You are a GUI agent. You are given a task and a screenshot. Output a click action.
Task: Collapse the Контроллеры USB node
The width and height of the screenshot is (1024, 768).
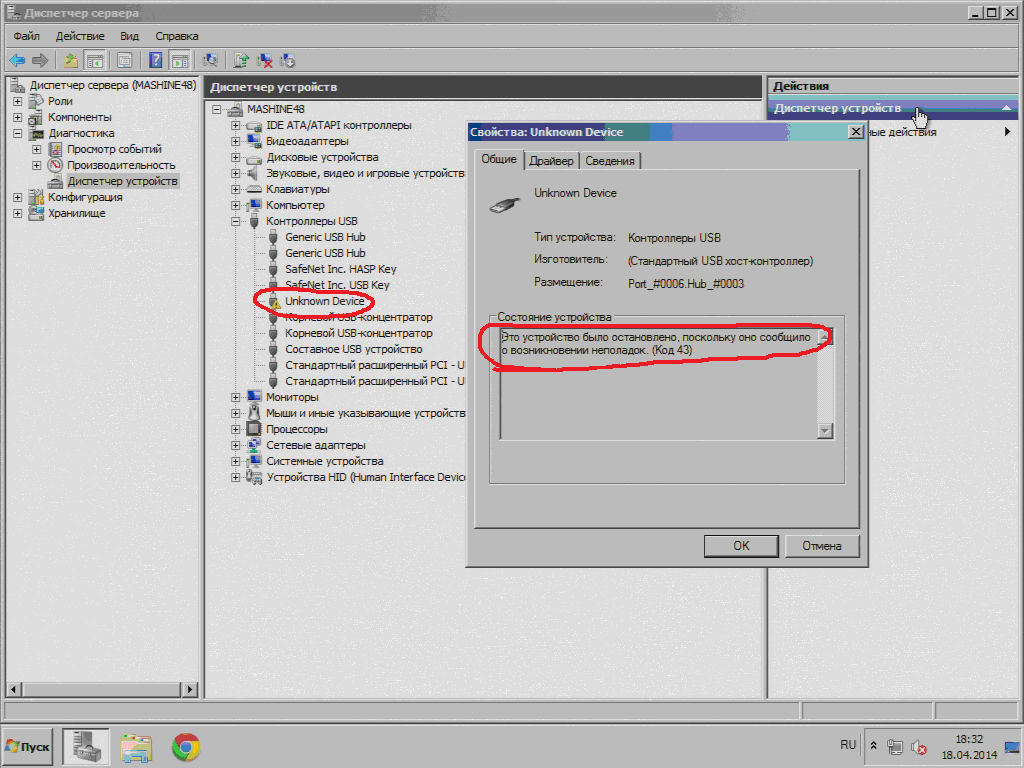point(236,221)
